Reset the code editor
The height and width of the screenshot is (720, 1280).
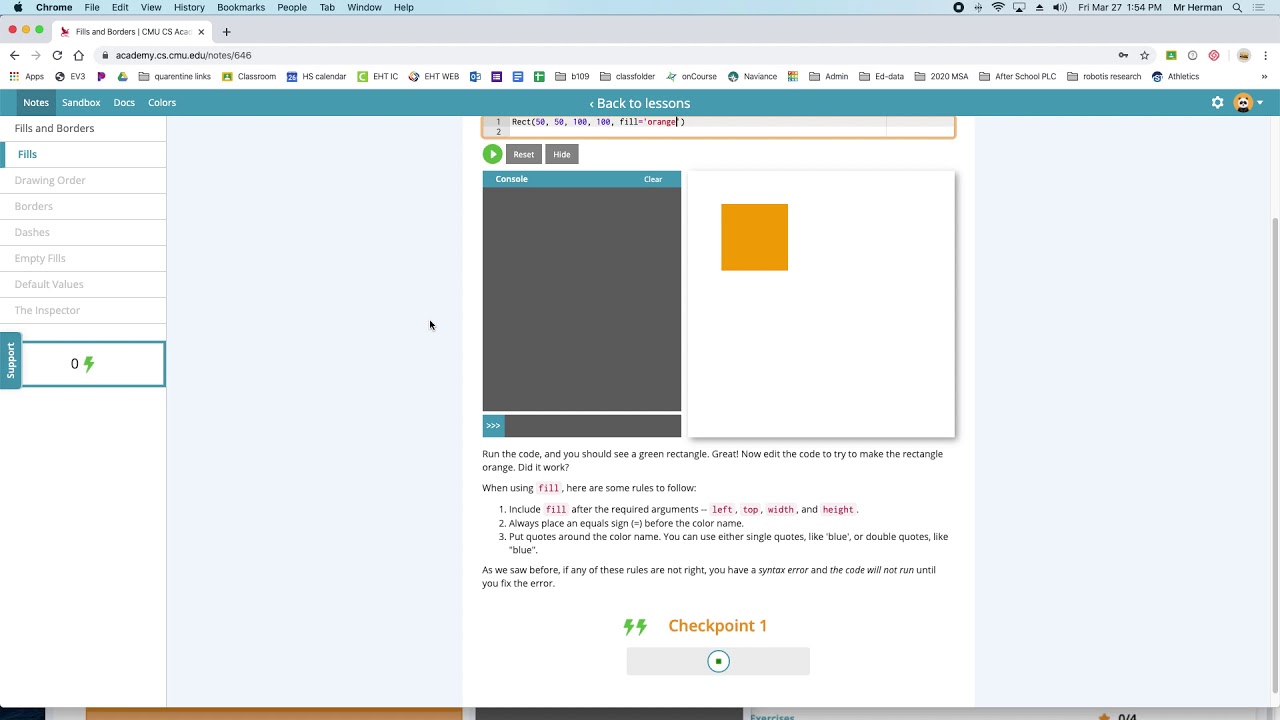pyautogui.click(x=524, y=154)
